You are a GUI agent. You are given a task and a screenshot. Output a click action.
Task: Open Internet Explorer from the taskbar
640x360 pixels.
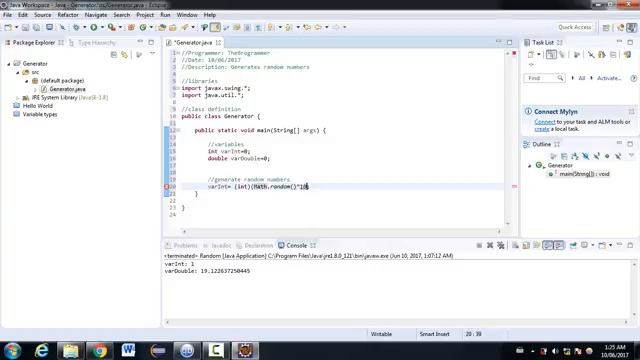(x=42, y=350)
